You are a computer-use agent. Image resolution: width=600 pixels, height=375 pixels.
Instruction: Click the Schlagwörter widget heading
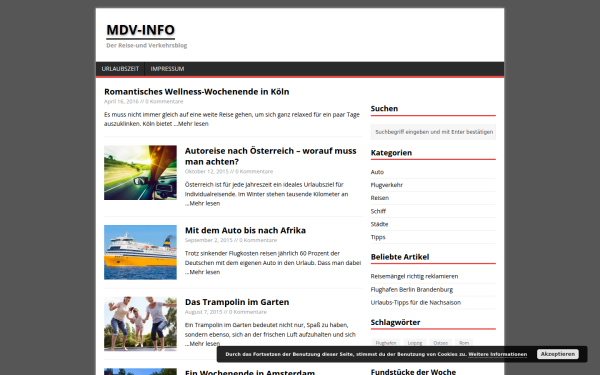pyautogui.click(x=395, y=323)
